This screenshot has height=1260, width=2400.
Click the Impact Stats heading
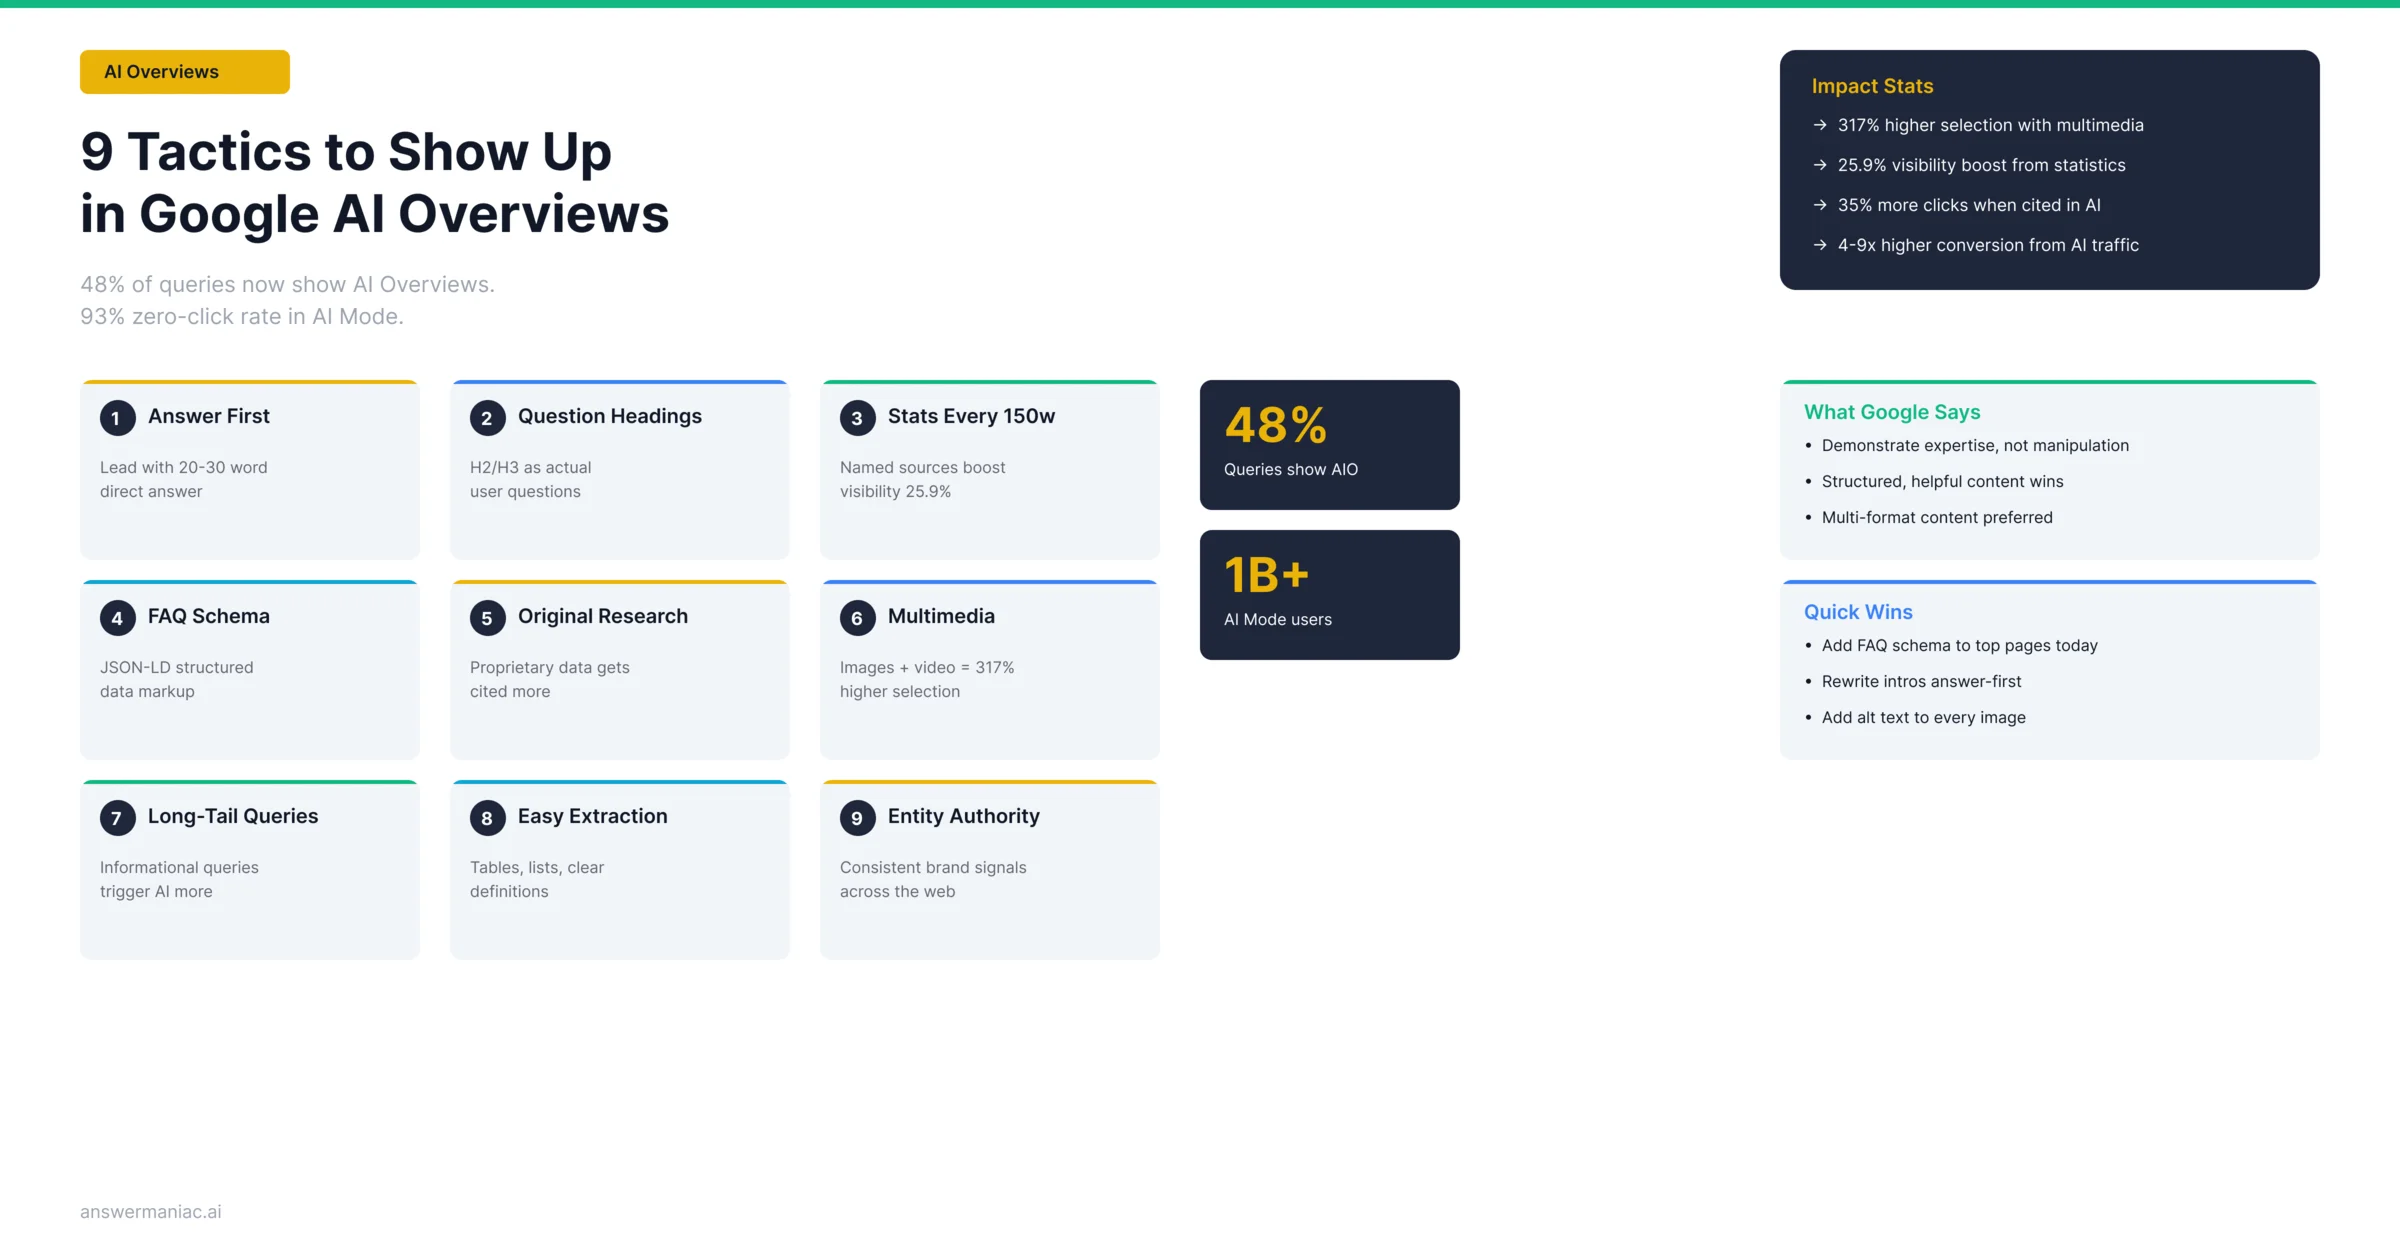(1872, 86)
